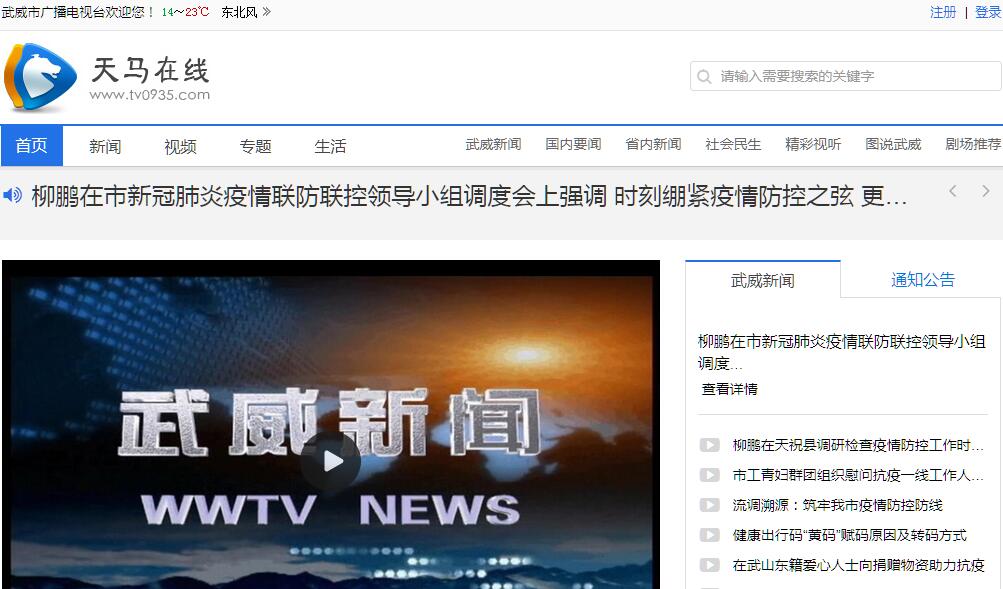The height and width of the screenshot is (589, 1003).
Task: Switch to the 通知公告 tab
Action: coord(922,280)
